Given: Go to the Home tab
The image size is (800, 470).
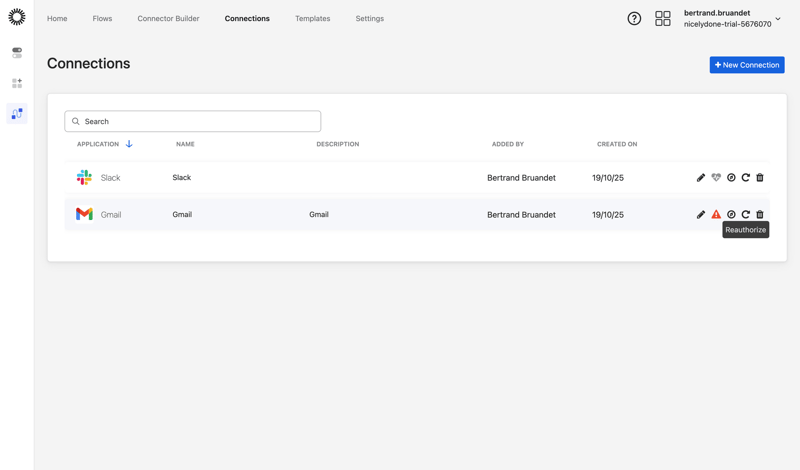Looking at the screenshot, I should coord(57,18).
